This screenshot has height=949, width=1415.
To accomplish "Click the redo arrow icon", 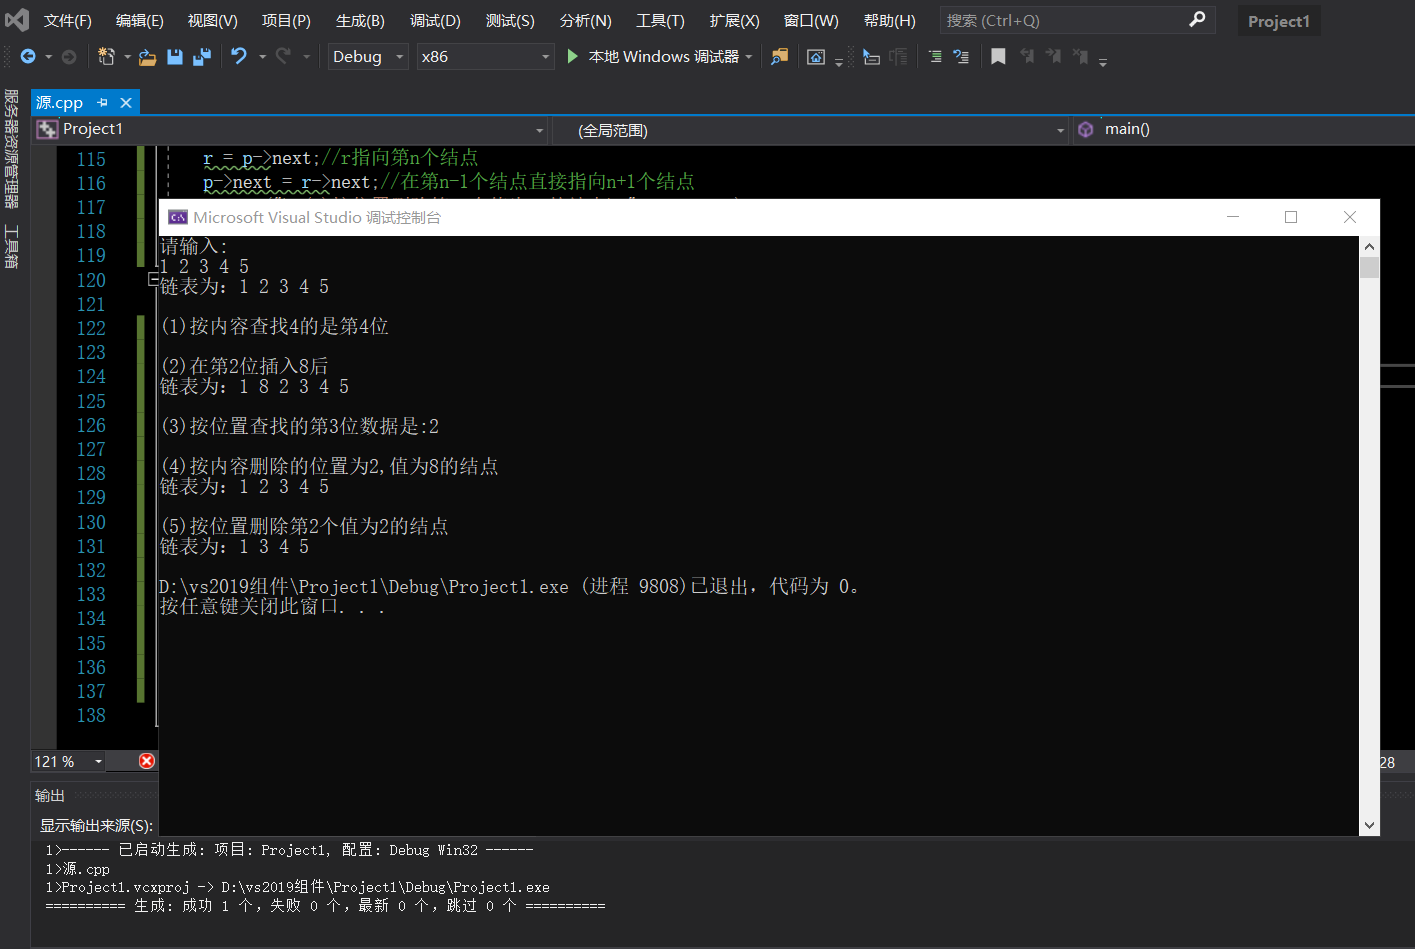I will (x=283, y=56).
